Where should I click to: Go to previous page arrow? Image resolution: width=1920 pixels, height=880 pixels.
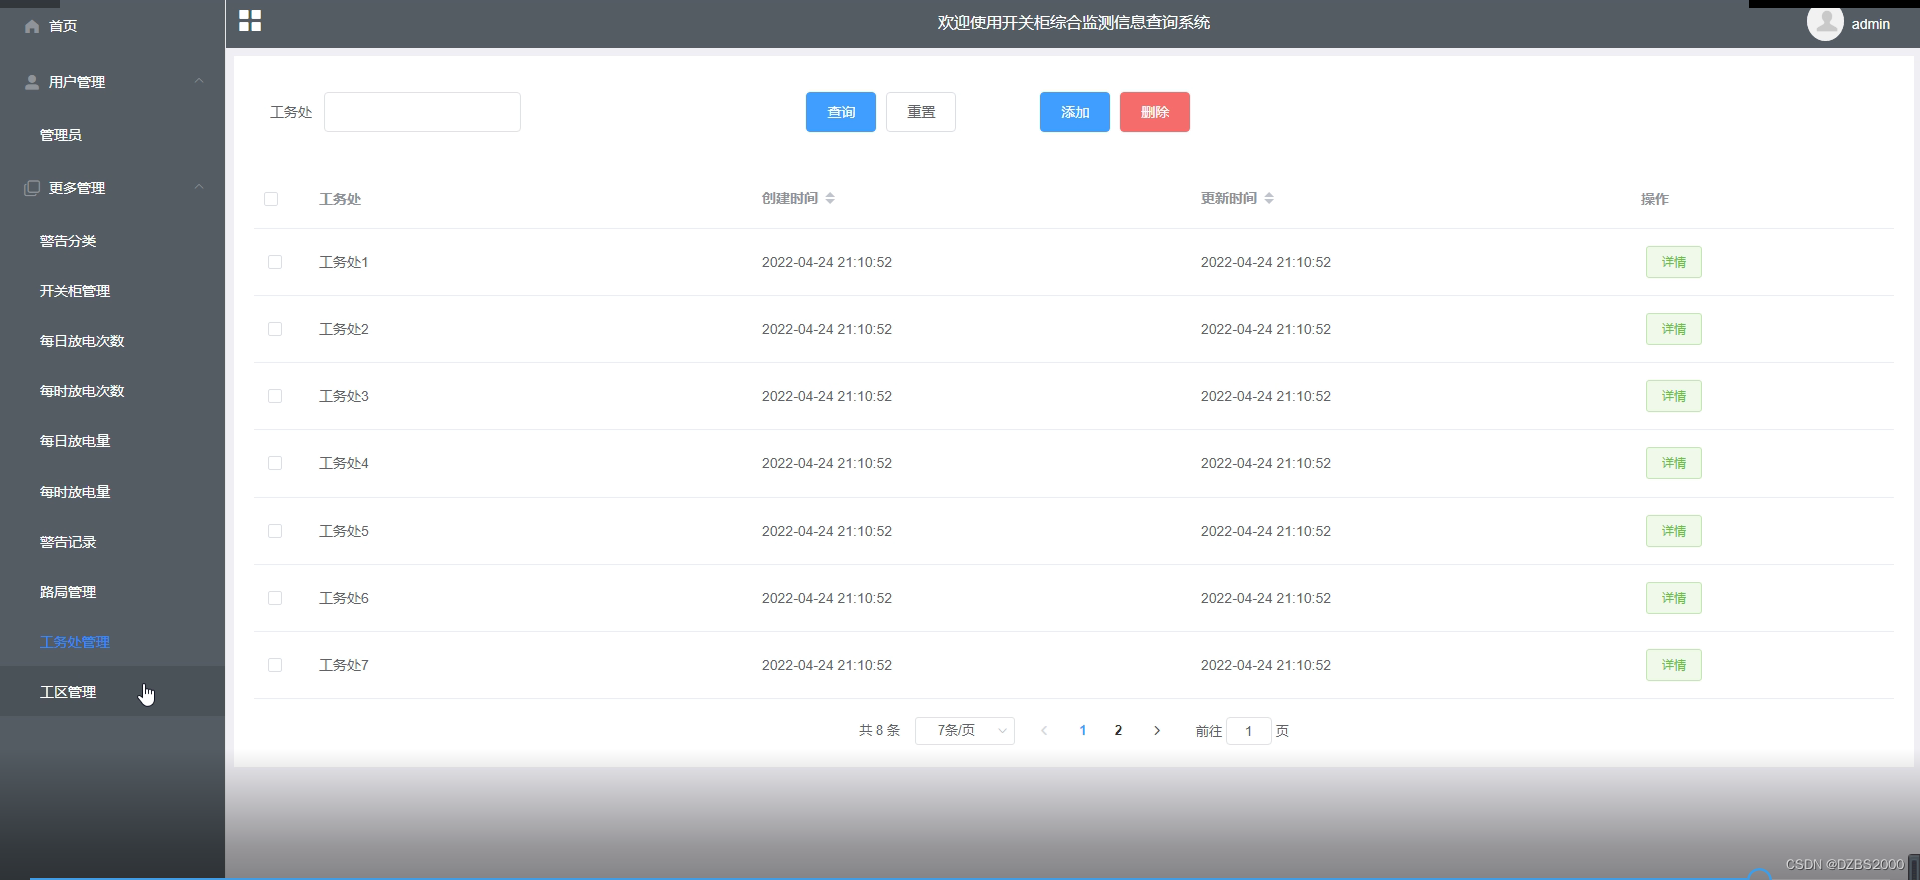pos(1044,731)
